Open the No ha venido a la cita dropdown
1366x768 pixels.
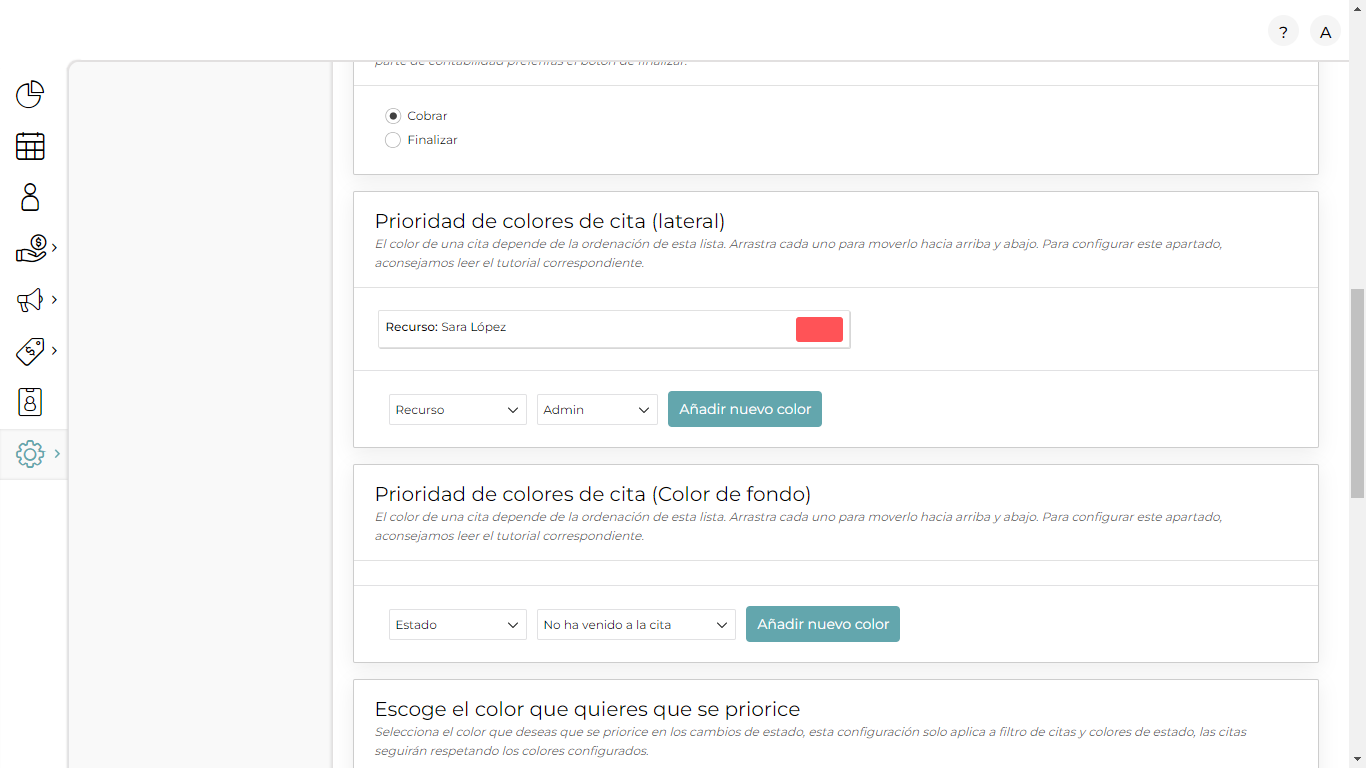coord(636,624)
